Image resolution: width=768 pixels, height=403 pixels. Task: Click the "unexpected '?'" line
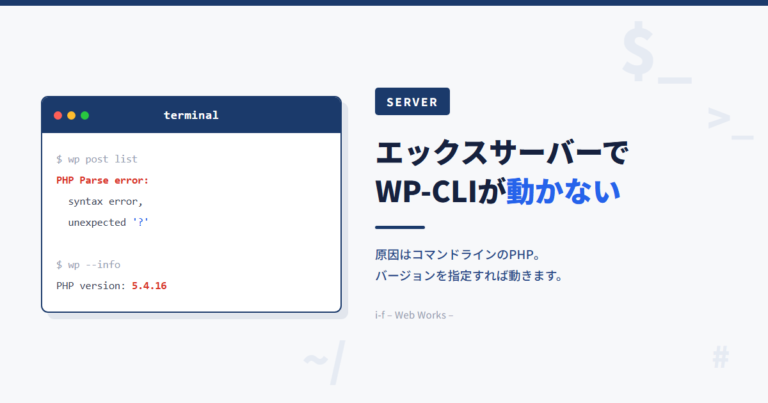[x=108, y=222]
